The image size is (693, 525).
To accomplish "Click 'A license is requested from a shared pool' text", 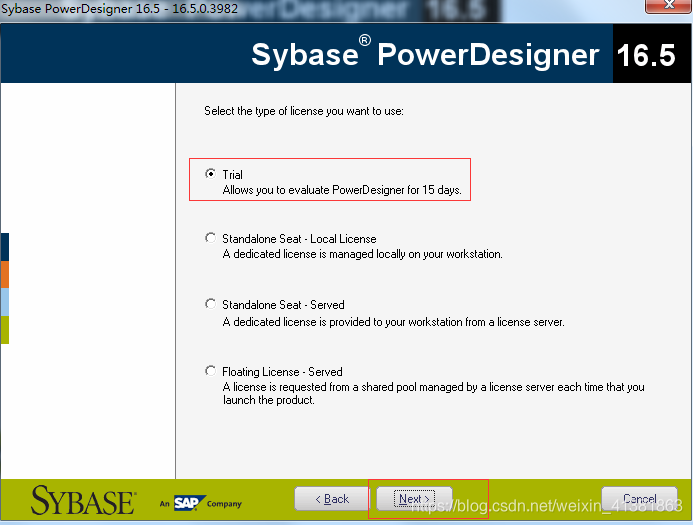I will click(433, 393).
